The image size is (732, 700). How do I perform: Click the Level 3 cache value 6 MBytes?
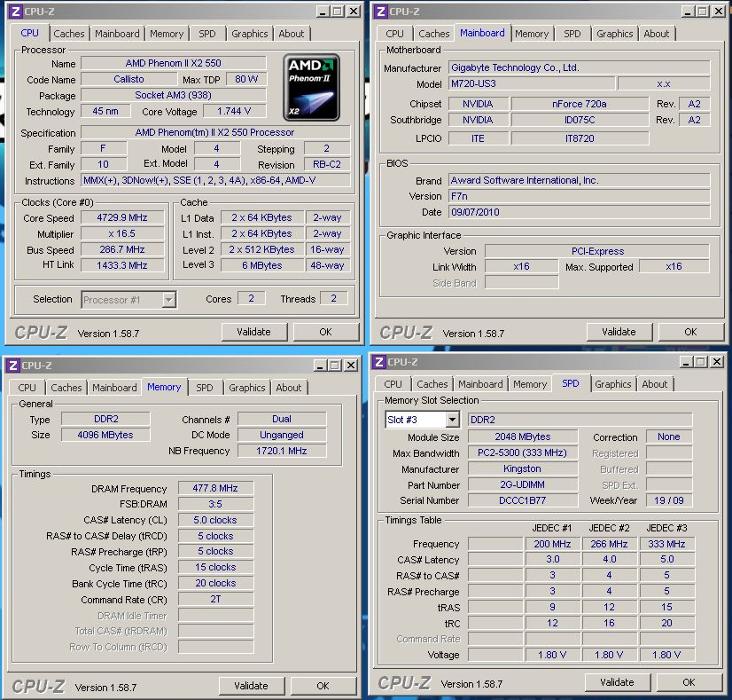[262, 266]
